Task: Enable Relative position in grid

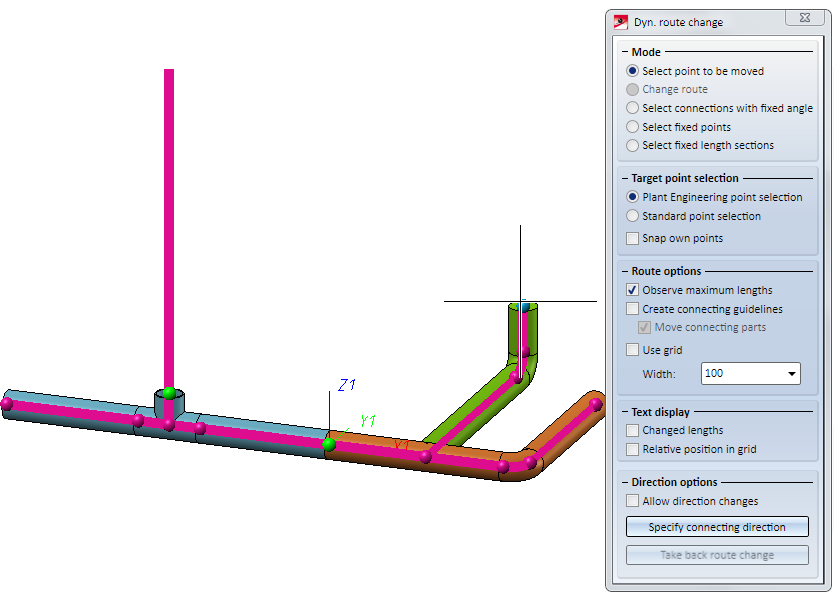Action: click(x=632, y=449)
